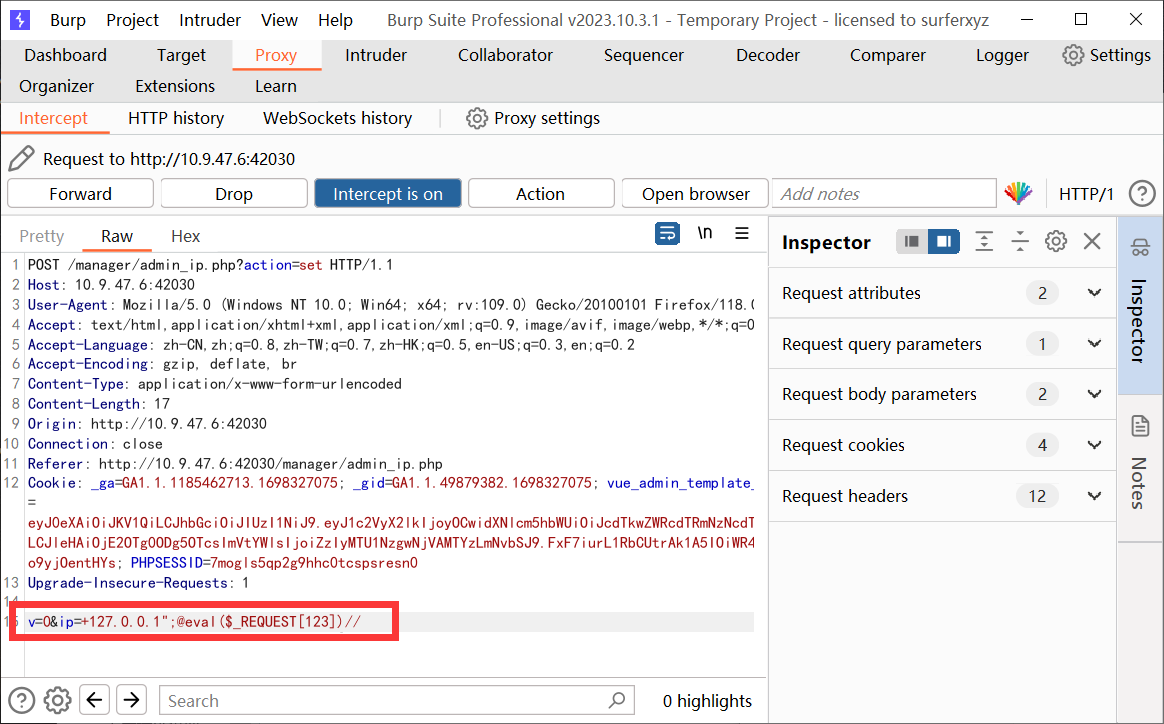The image size is (1164, 724).
Task: Open the Burp menu
Action: point(68,20)
